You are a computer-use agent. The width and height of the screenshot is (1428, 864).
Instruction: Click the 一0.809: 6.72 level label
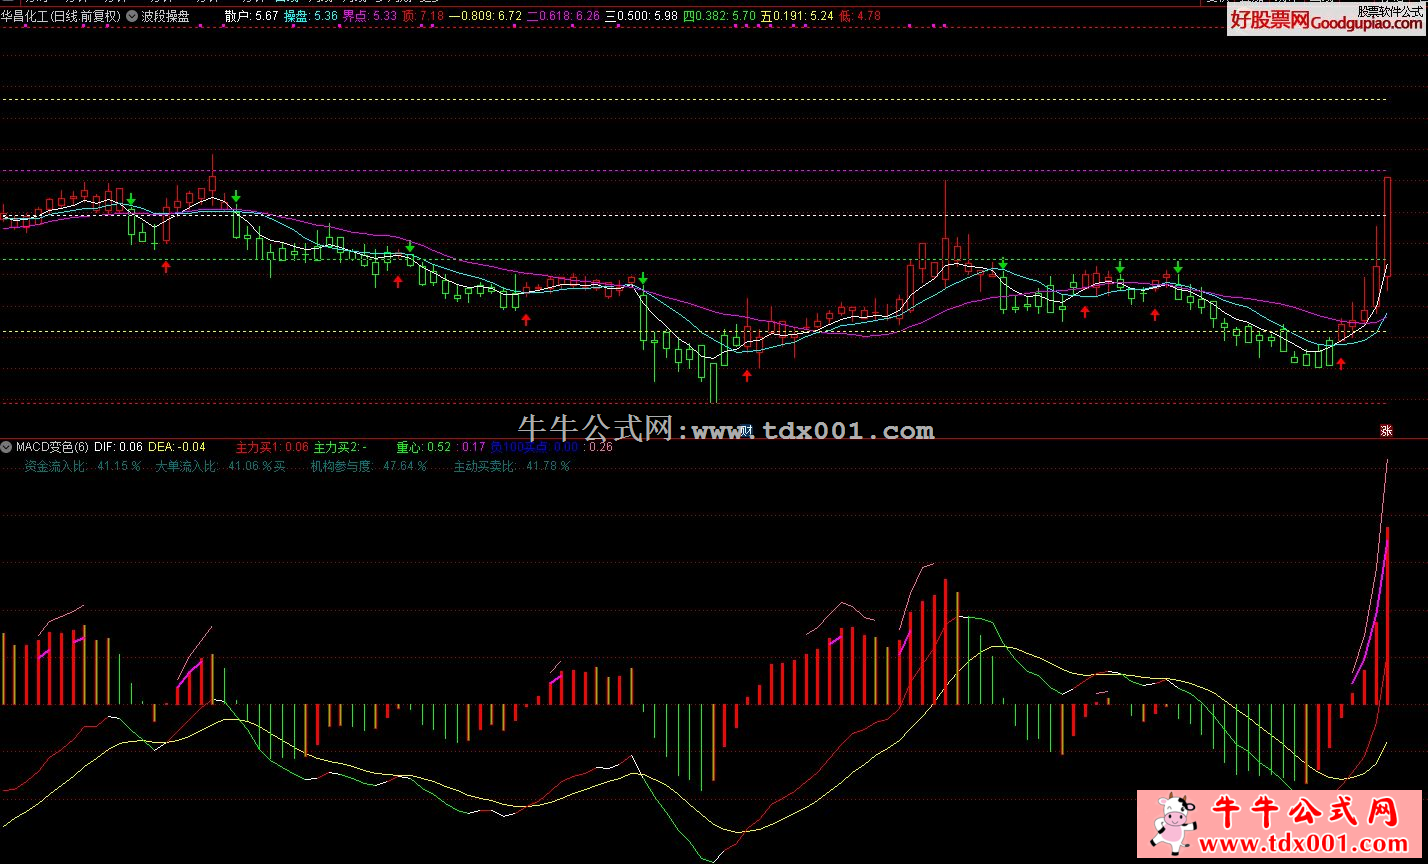485,16
